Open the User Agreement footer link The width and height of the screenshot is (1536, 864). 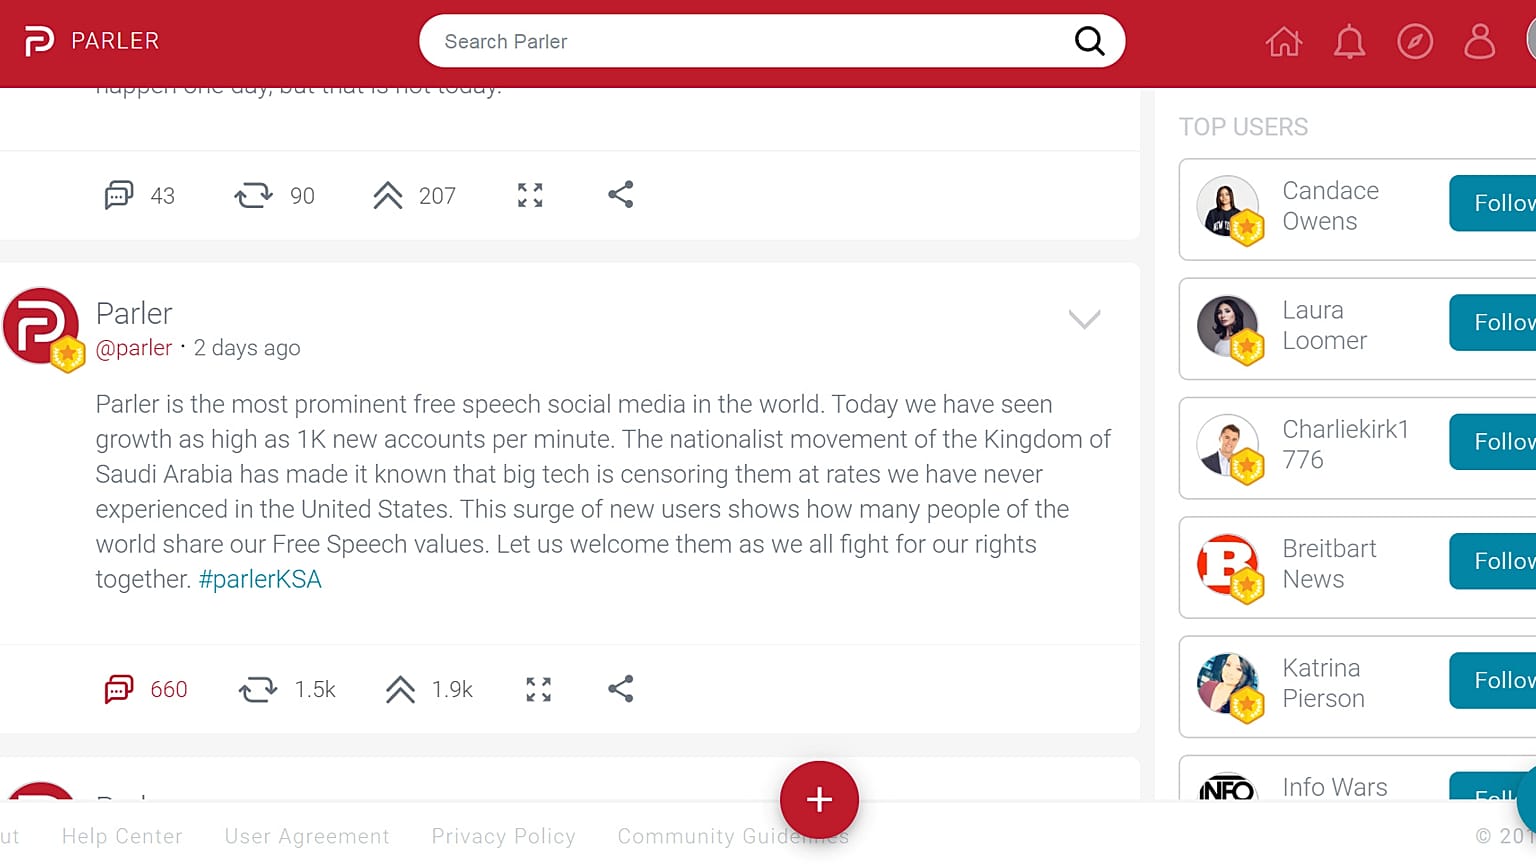click(307, 836)
